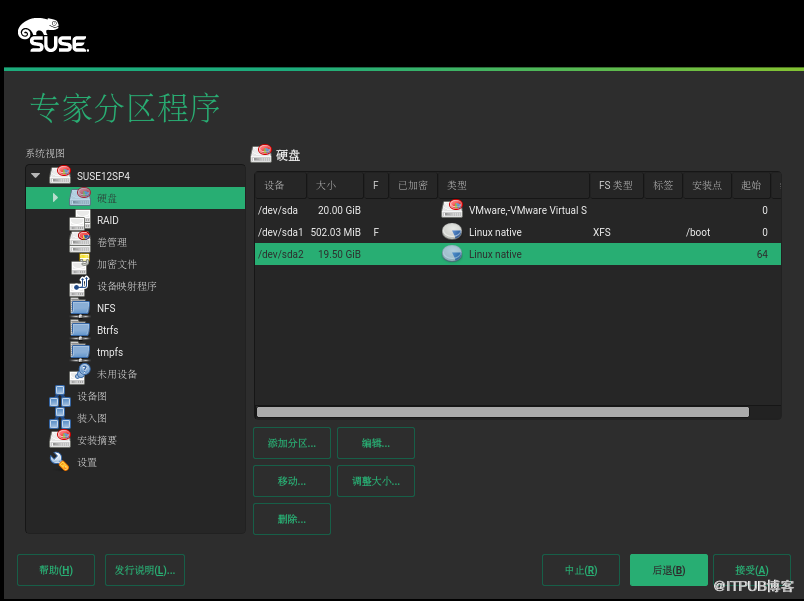Viewport: 804px width, 601px height.
Task: Open 装入图 in the tree
Action: click(x=92, y=418)
